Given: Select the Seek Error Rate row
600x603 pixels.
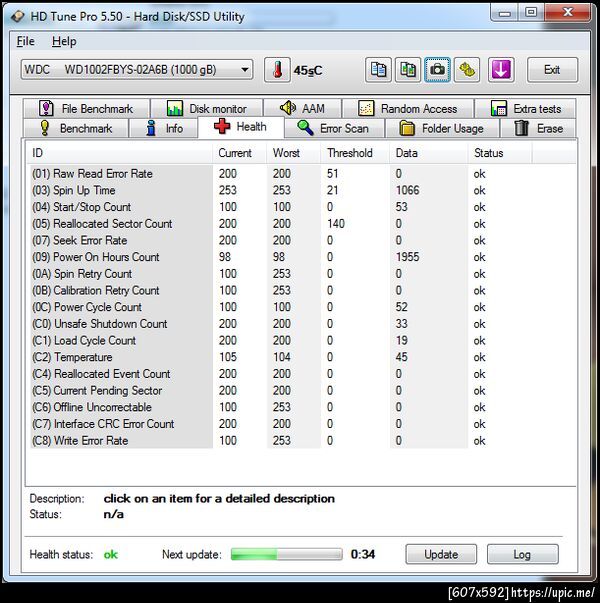Looking at the screenshot, I should tap(302, 240).
